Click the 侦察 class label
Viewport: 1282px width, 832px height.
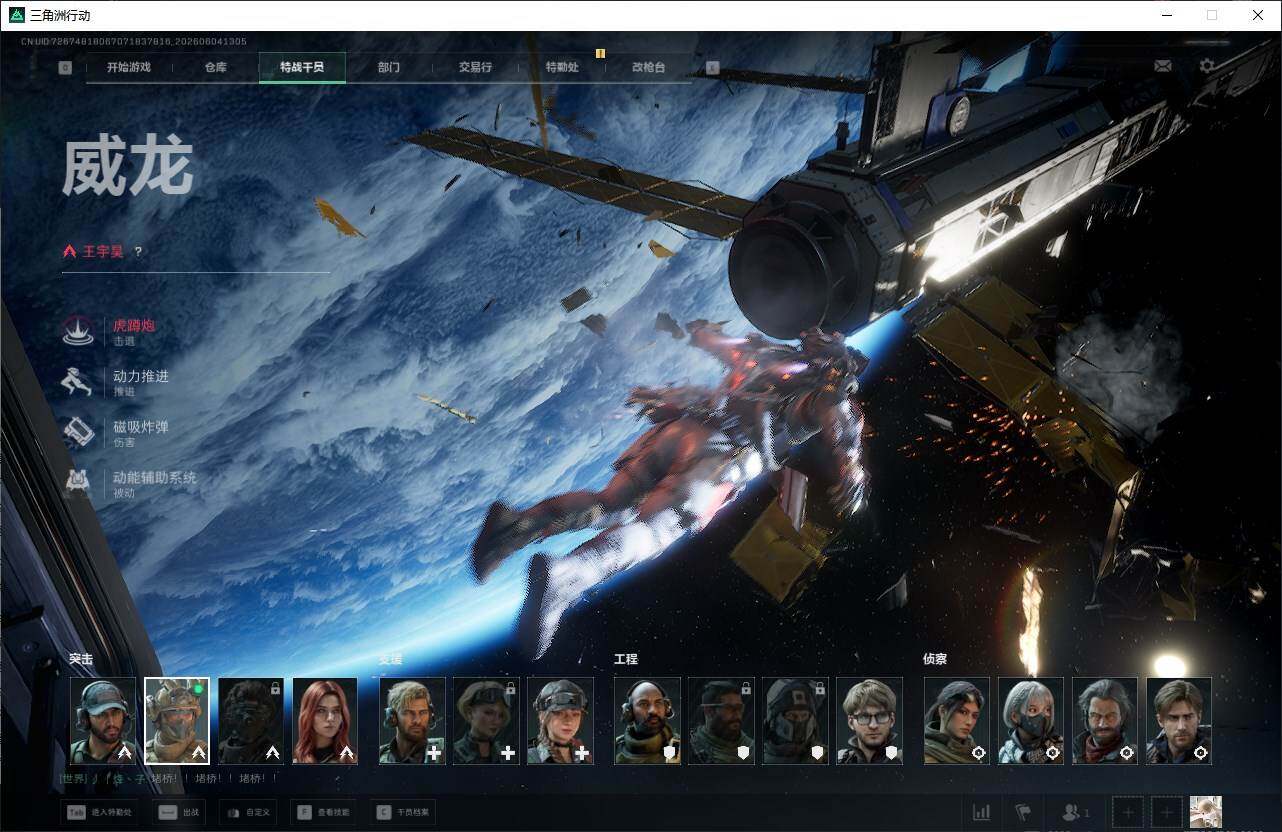point(935,659)
